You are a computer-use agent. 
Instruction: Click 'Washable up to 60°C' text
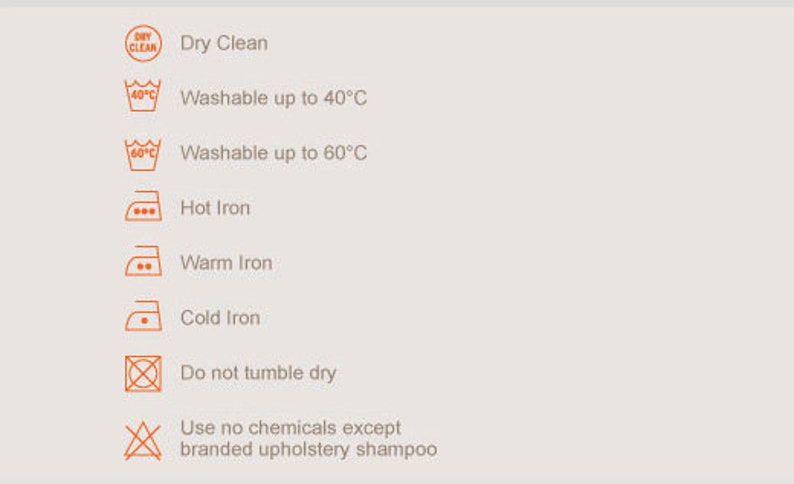tap(273, 153)
